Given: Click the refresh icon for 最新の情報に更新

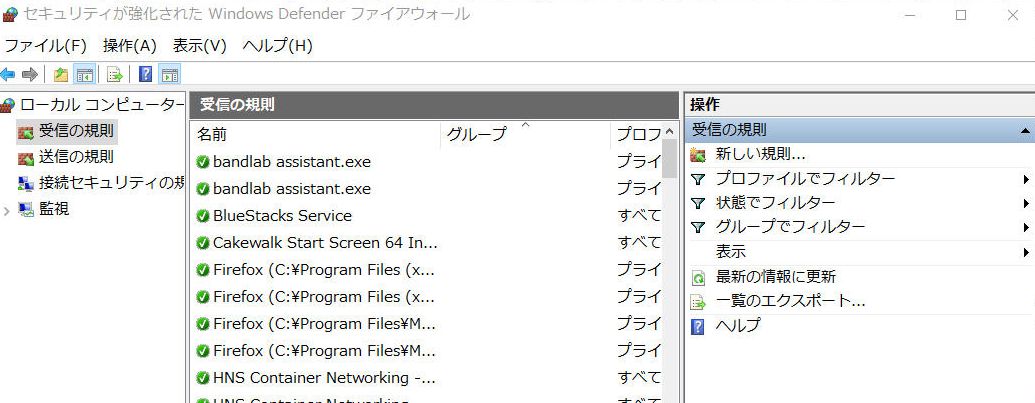Looking at the screenshot, I should [698, 278].
